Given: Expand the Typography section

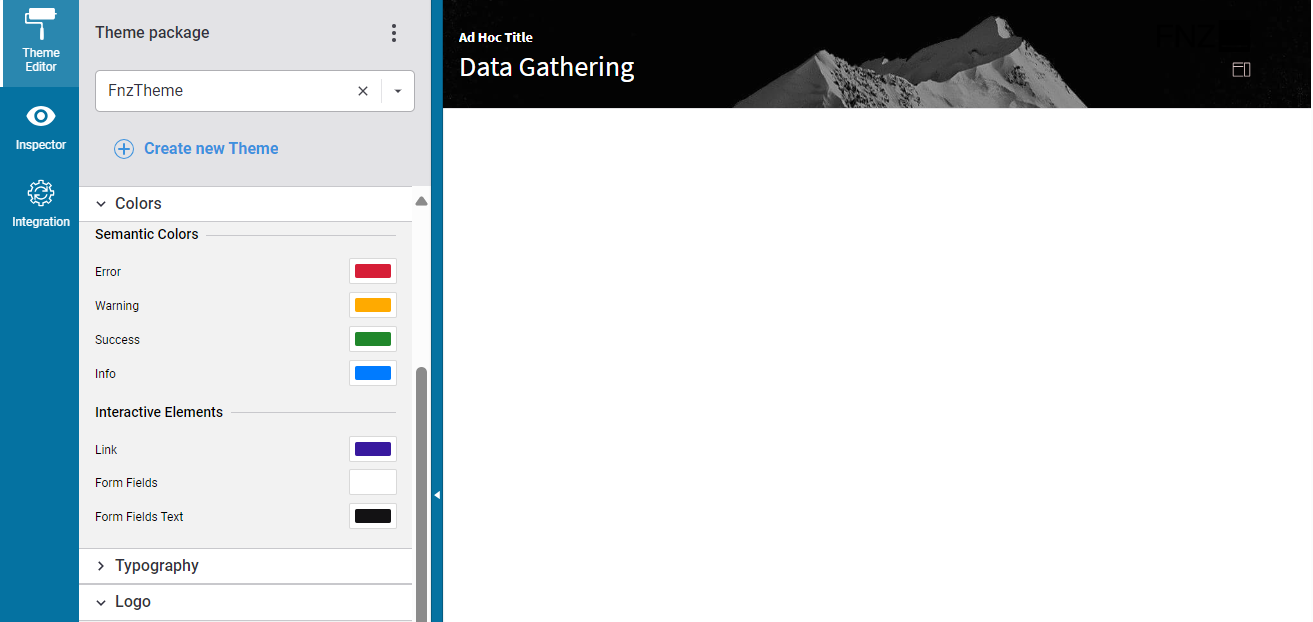Looking at the screenshot, I should [x=245, y=566].
